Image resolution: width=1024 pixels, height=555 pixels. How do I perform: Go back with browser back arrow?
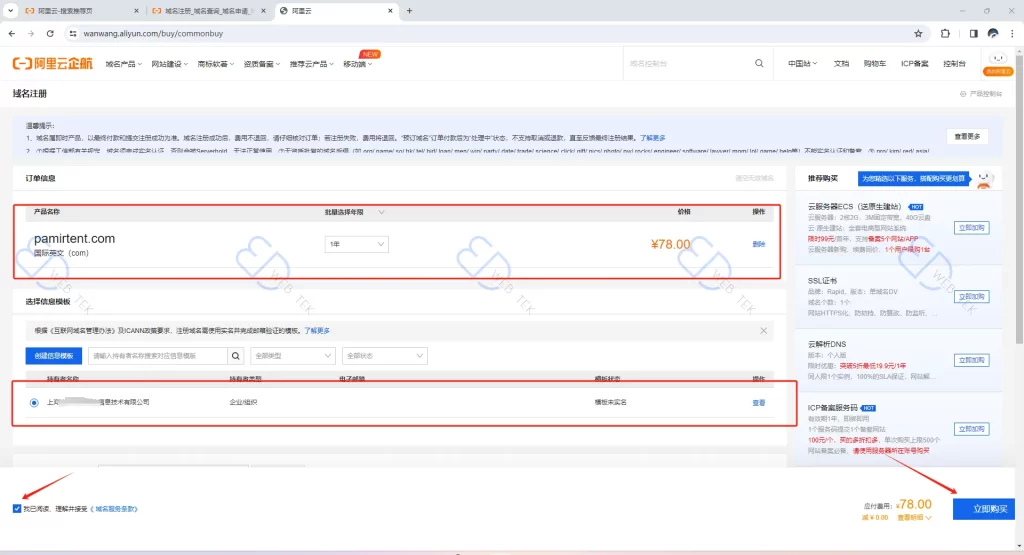point(12,33)
